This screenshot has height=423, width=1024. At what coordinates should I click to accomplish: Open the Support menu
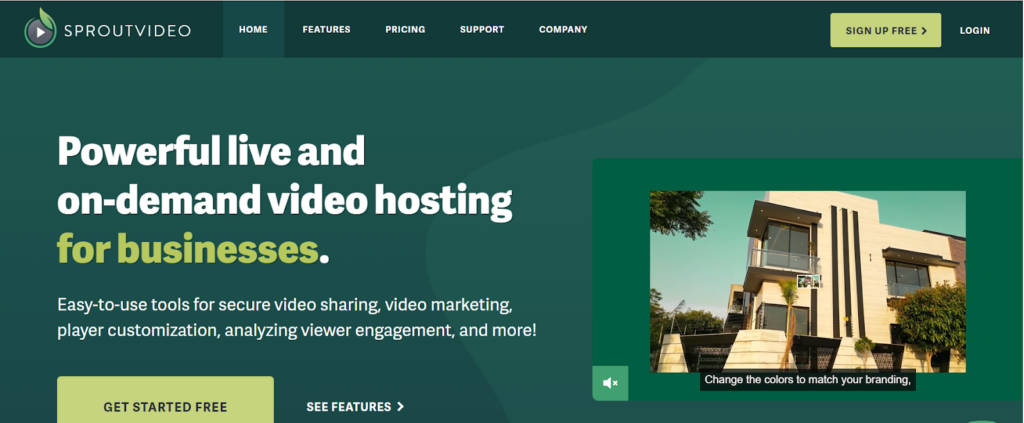482,30
